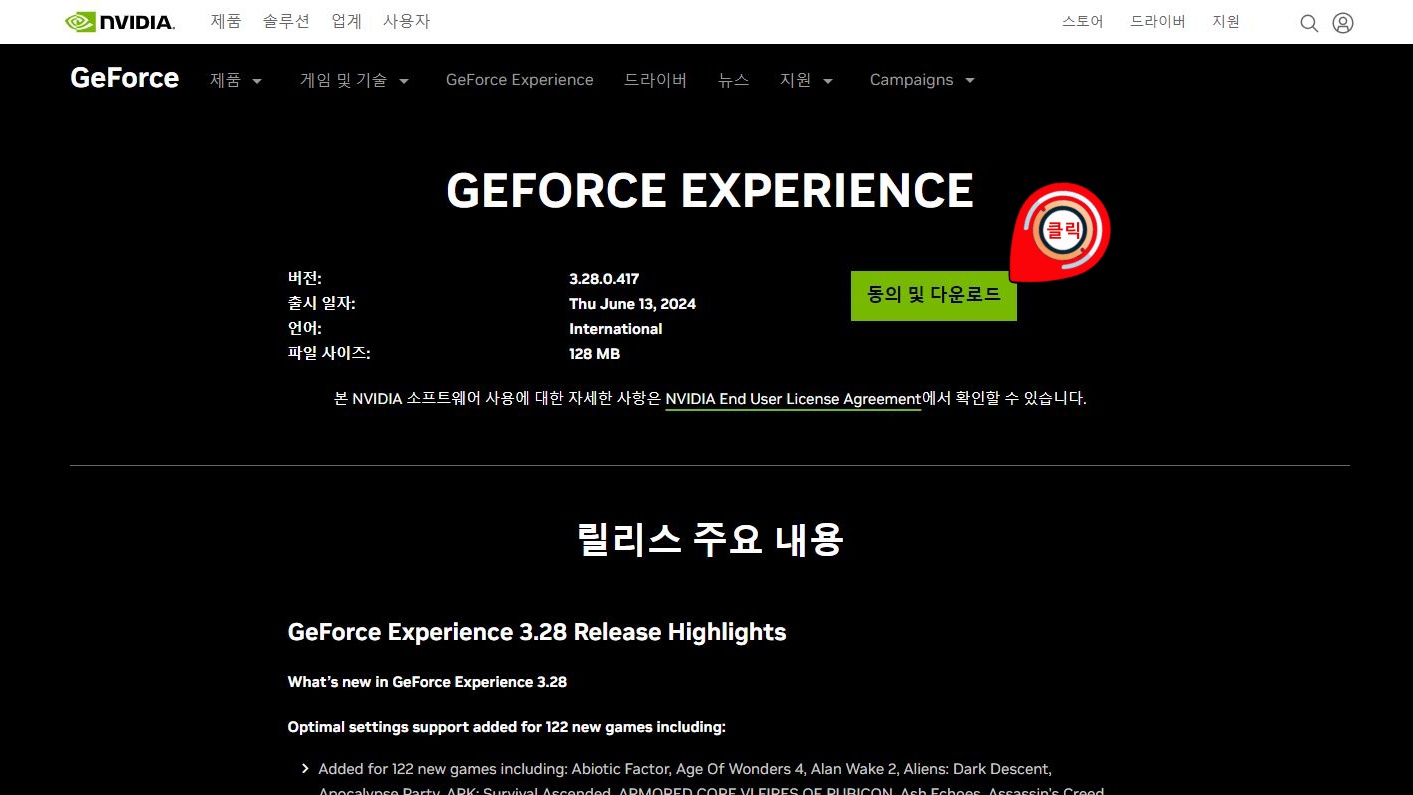
Task: Click the International language value
Action: tap(615, 329)
